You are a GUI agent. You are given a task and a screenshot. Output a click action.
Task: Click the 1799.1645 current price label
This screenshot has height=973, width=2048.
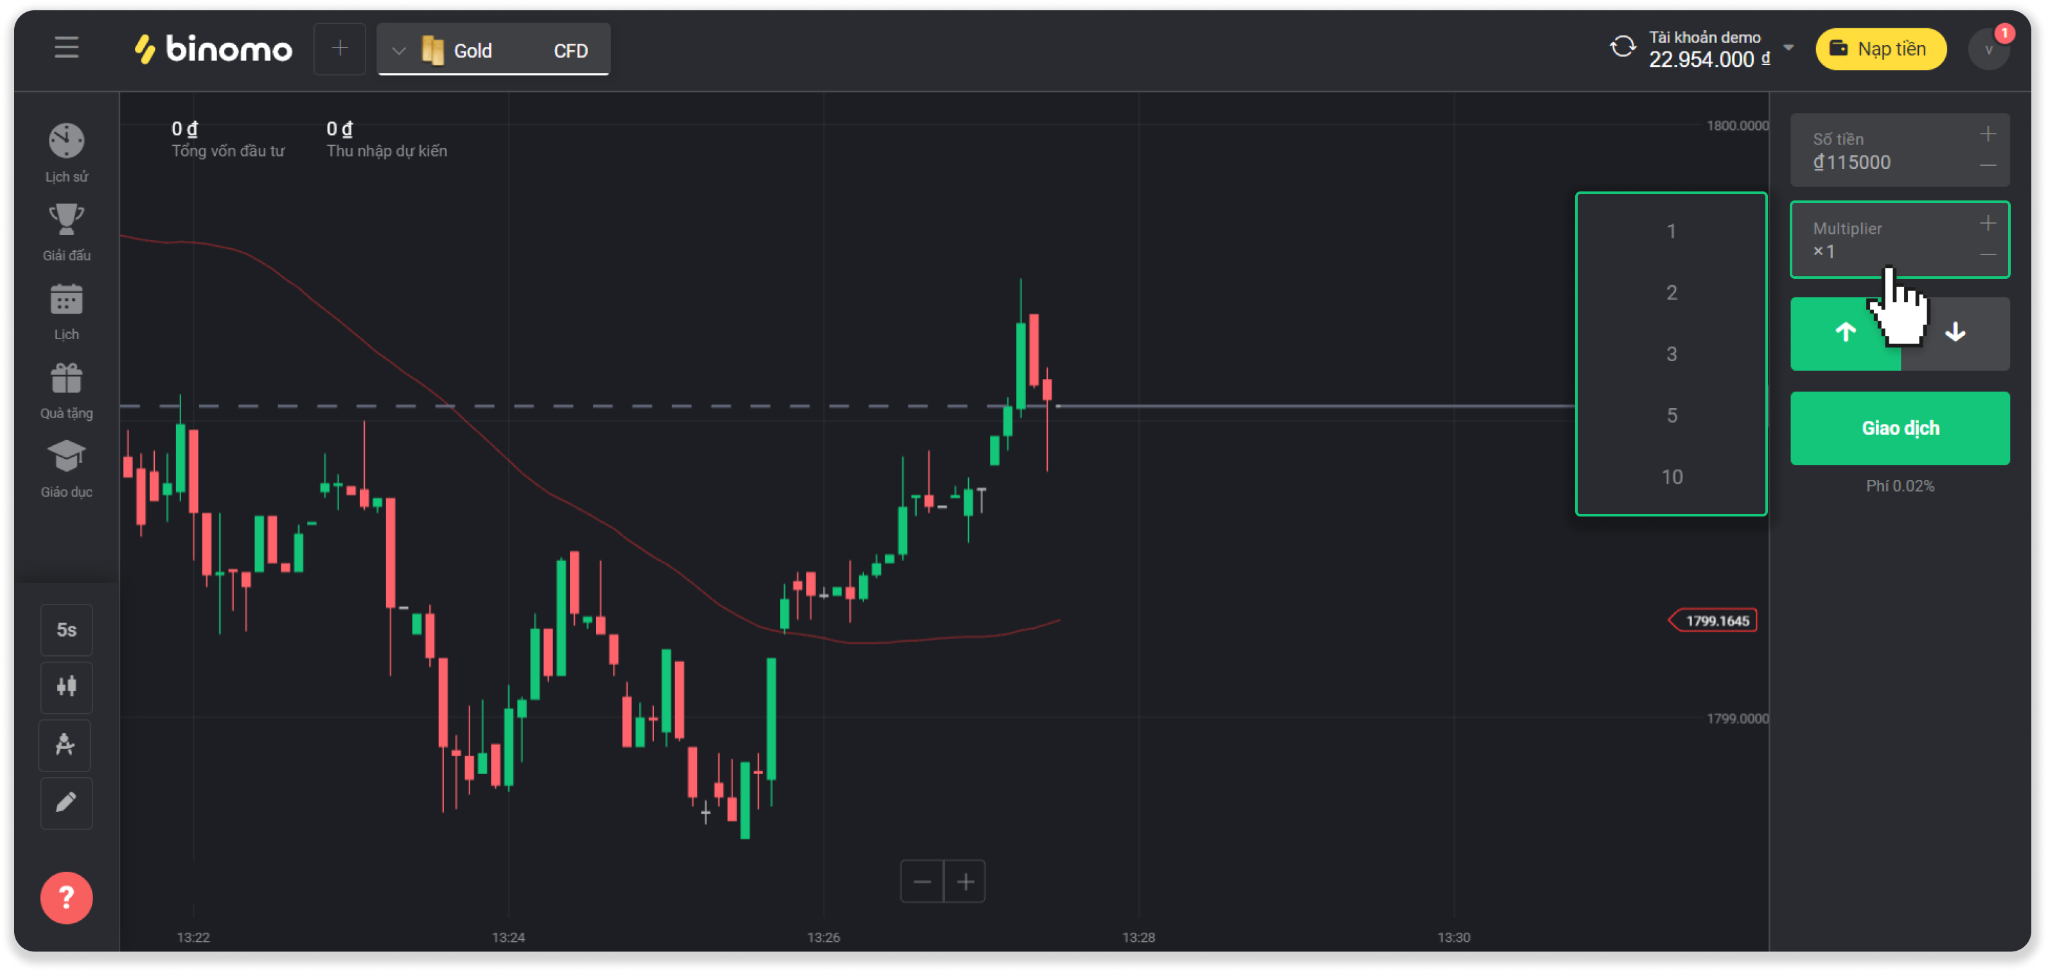pyautogui.click(x=1714, y=621)
